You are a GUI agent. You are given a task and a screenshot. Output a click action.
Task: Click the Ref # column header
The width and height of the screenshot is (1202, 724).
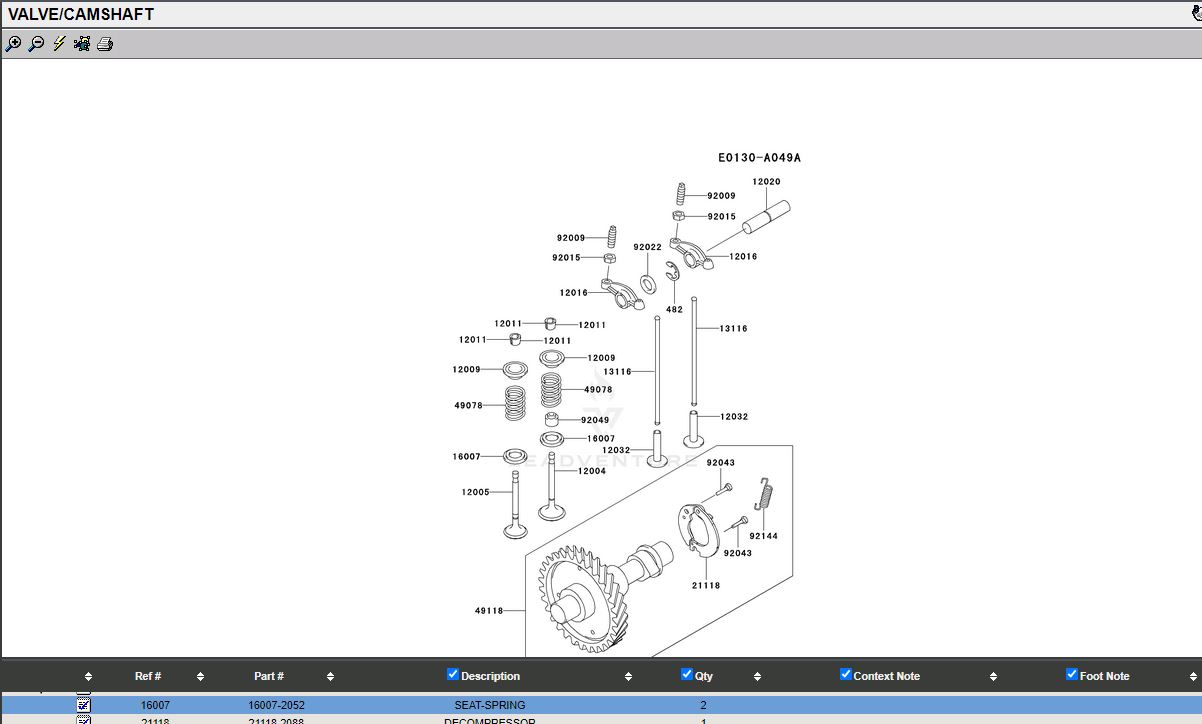[x=148, y=677]
